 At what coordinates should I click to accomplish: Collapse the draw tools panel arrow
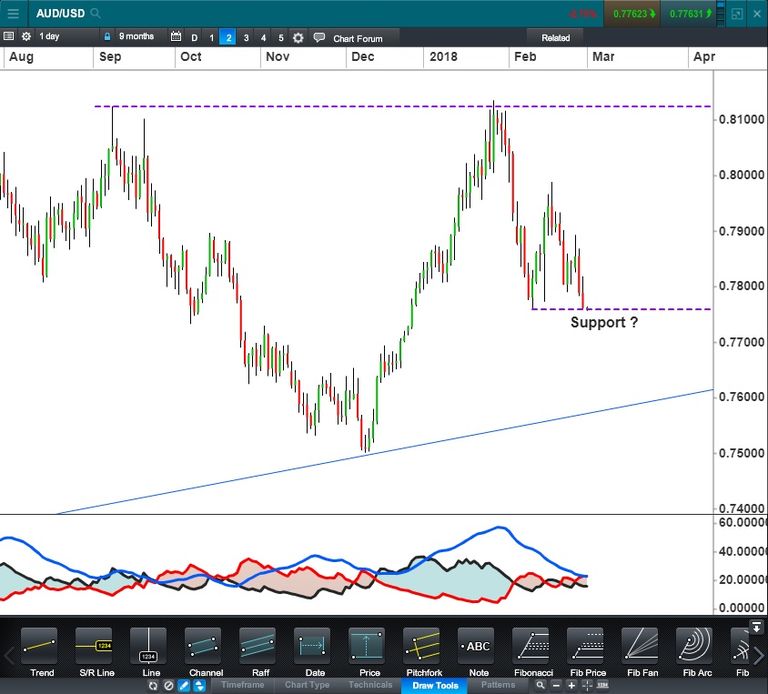756,626
